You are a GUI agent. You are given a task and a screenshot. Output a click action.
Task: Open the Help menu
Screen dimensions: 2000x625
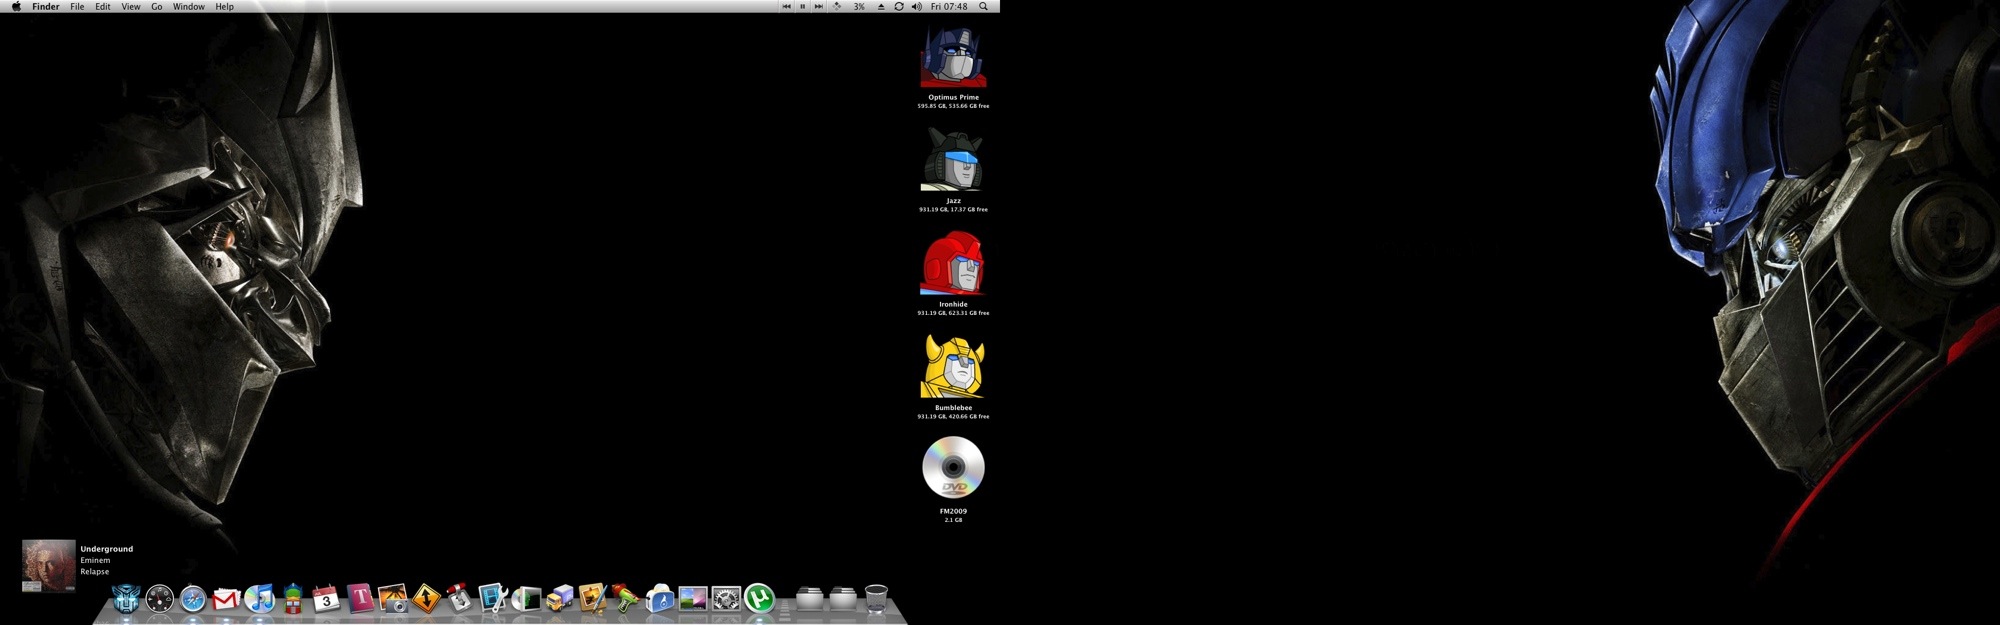click(x=225, y=6)
